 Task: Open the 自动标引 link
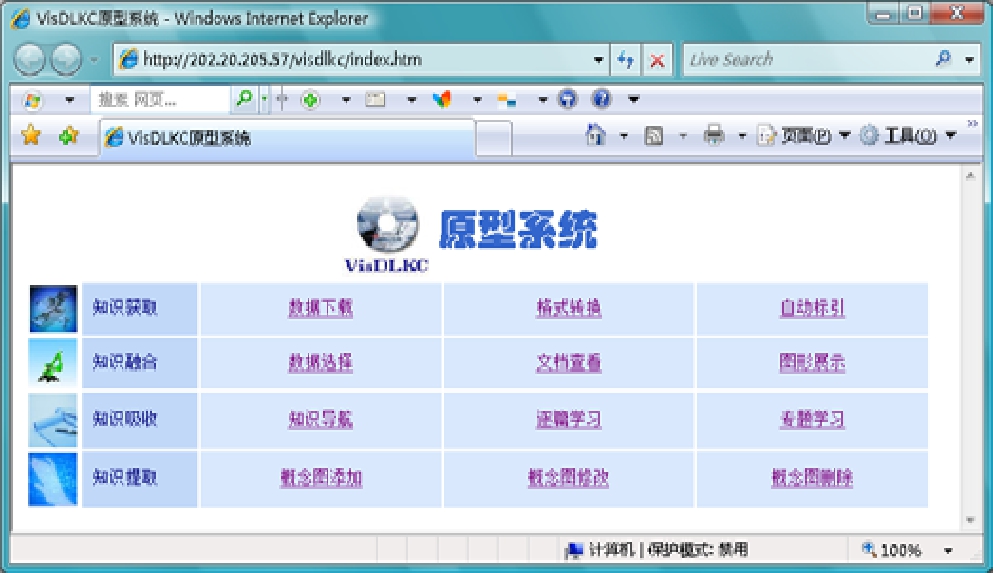point(812,308)
